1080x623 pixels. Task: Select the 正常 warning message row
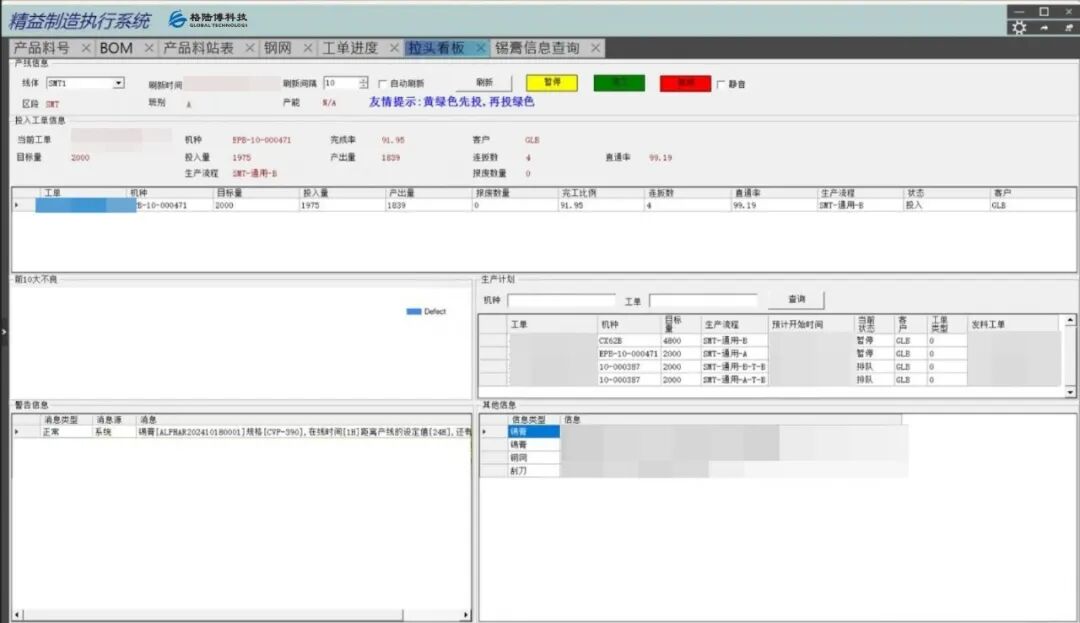tap(242, 432)
